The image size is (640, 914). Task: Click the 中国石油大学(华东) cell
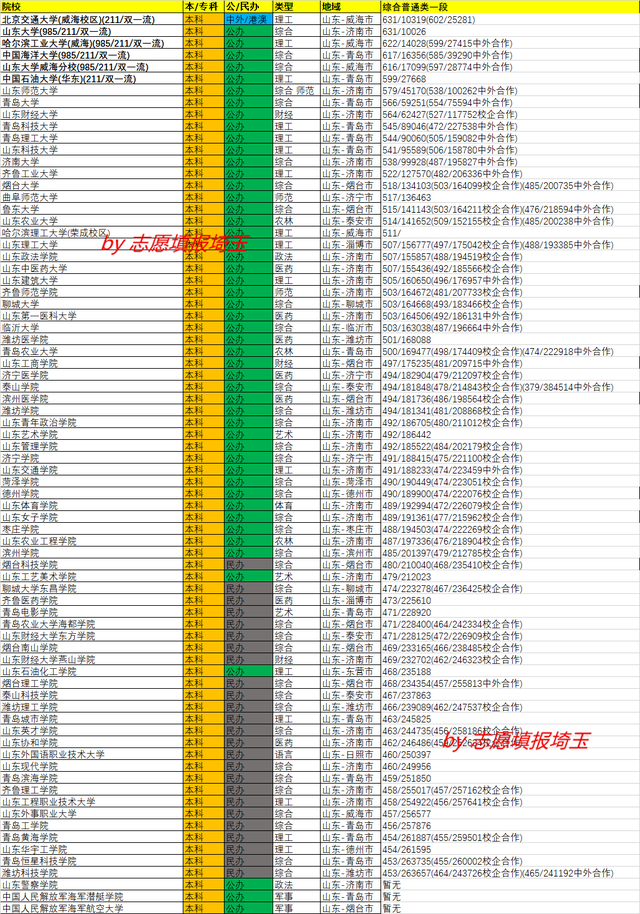pyautogui.click(x=92, y=79)
